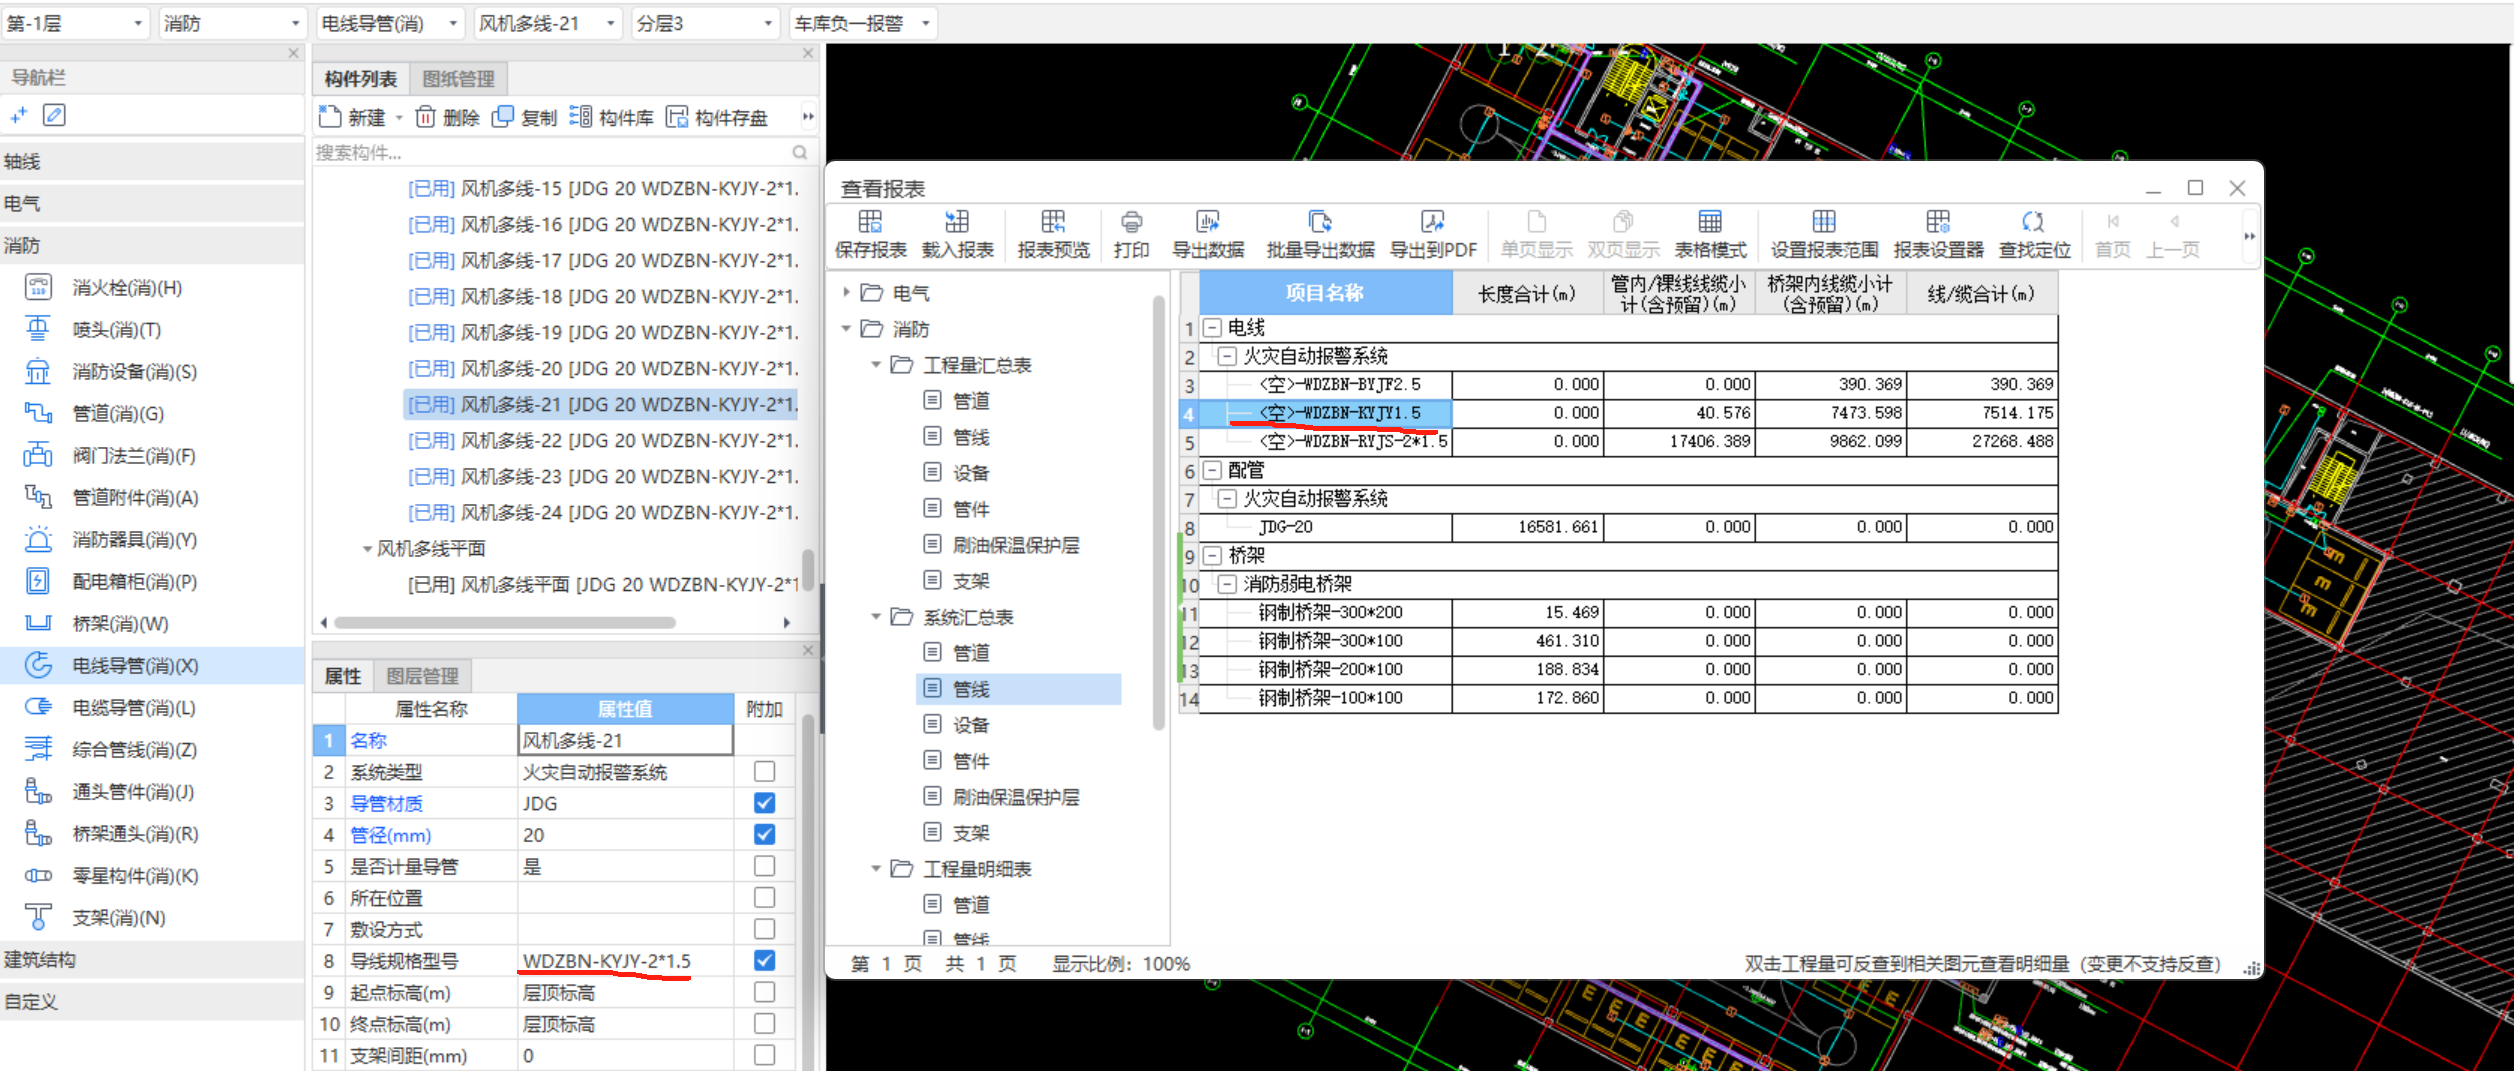2514x1071 pixels.
Task: Open 建筑结构 navigation section
Action: (x=152, y=960)
